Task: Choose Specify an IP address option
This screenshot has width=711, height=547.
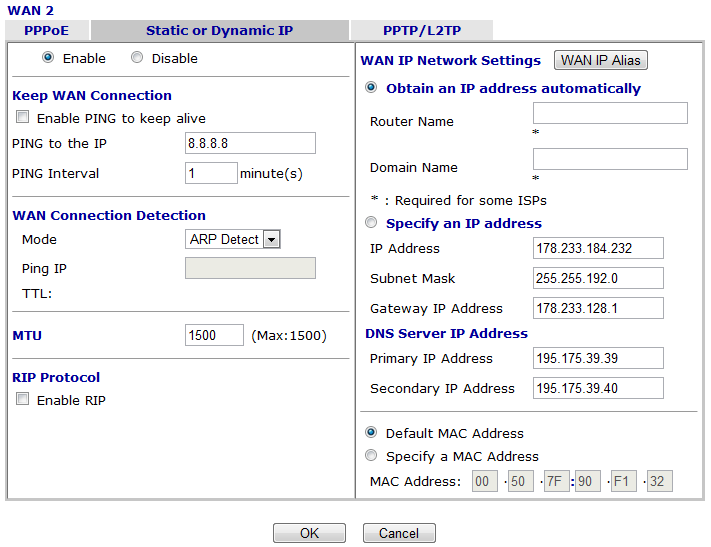Action: click(x=371, y=223)
